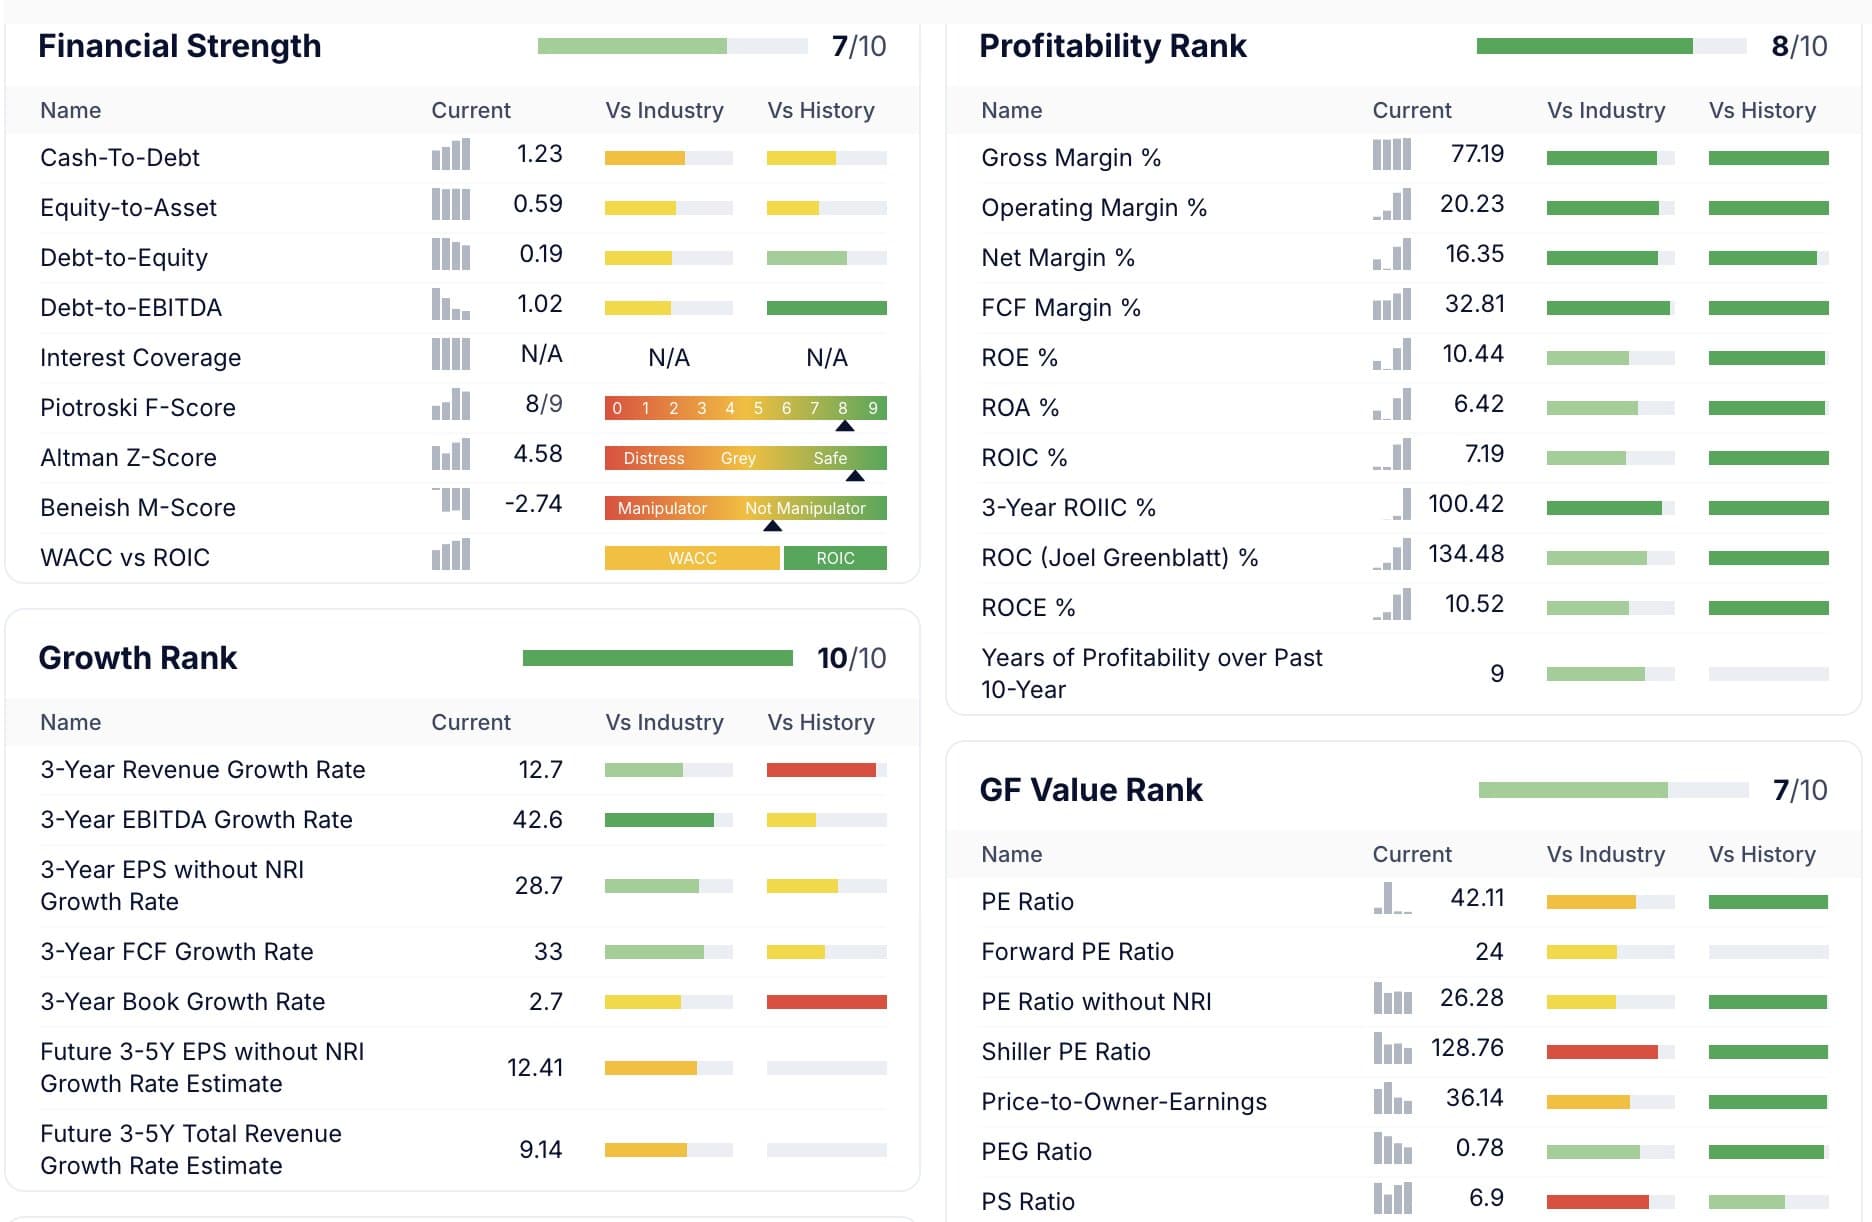Click the Beneish M-Score sparkline icon
Viewport: 1872px width, 1222px height.
point(452,503)
